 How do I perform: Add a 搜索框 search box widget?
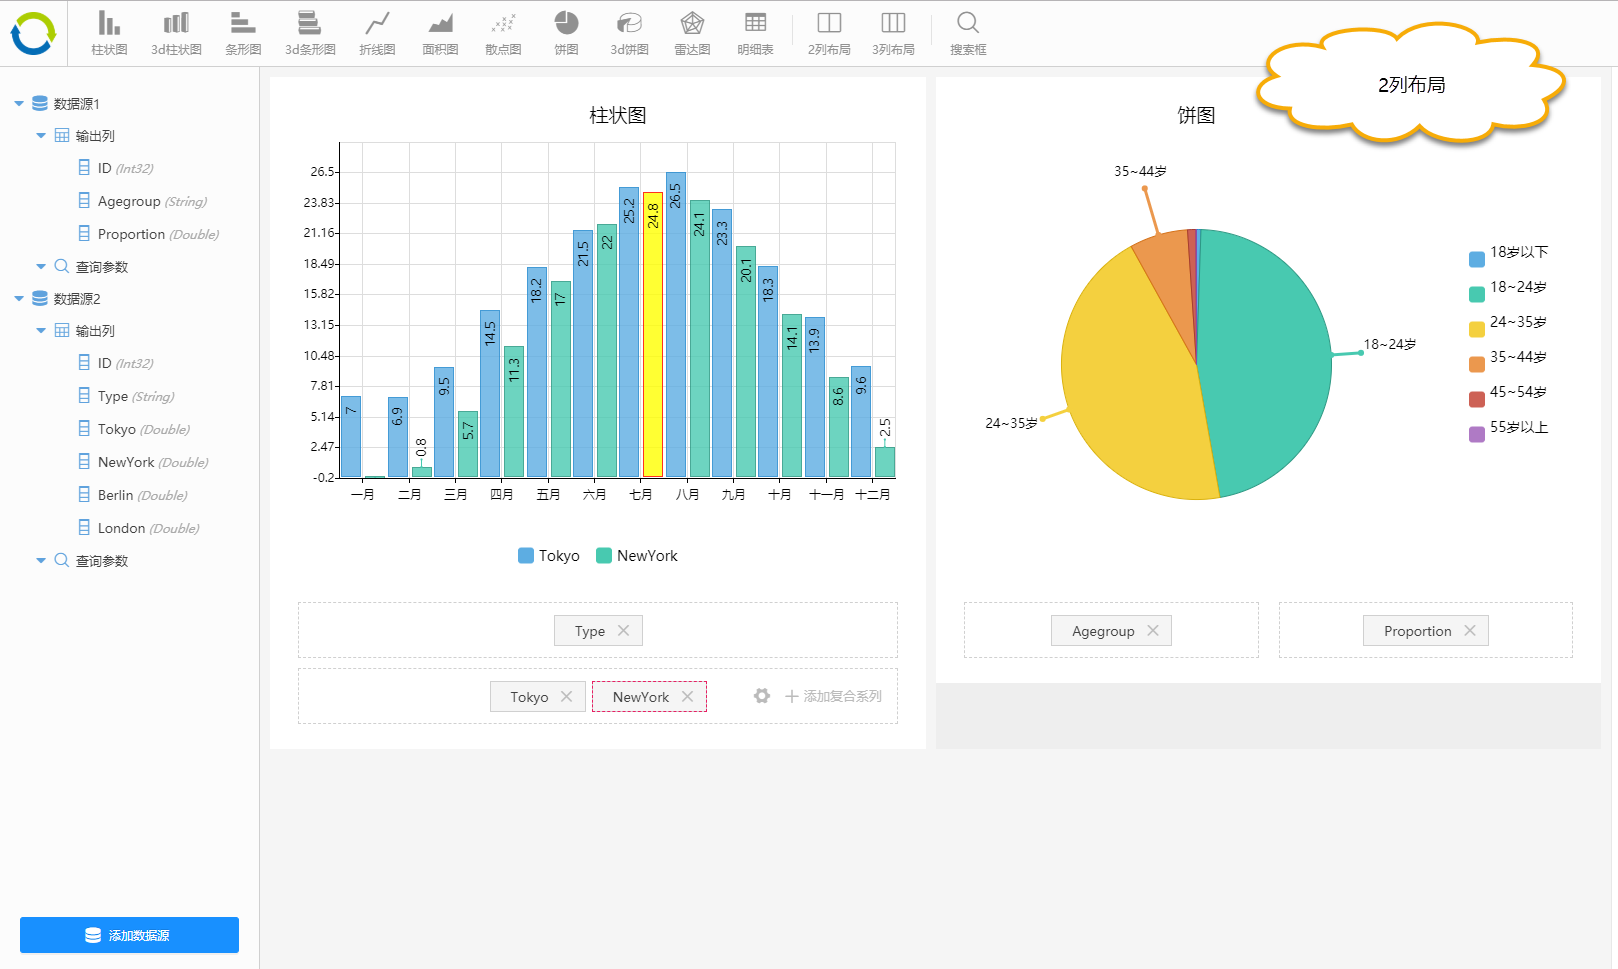click(968, 33)
